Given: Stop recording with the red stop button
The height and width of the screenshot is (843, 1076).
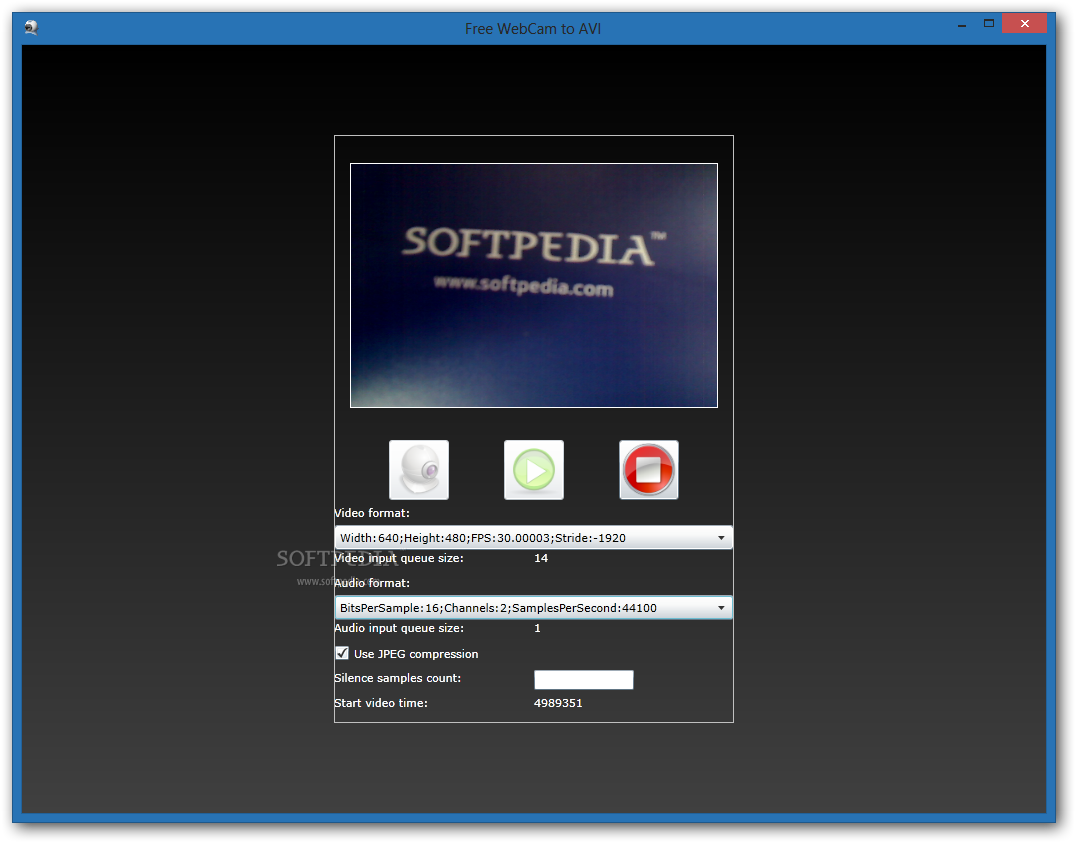Looking at the screenshot, I should (648, 470).
